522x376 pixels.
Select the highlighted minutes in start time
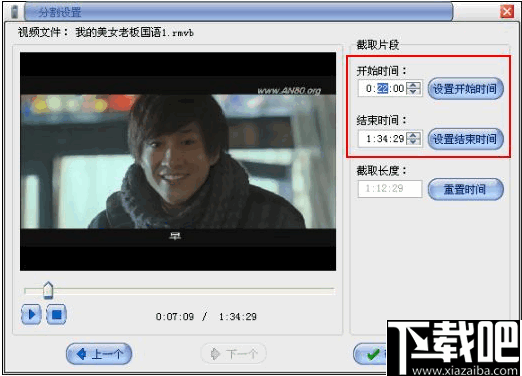coord(383,88)
